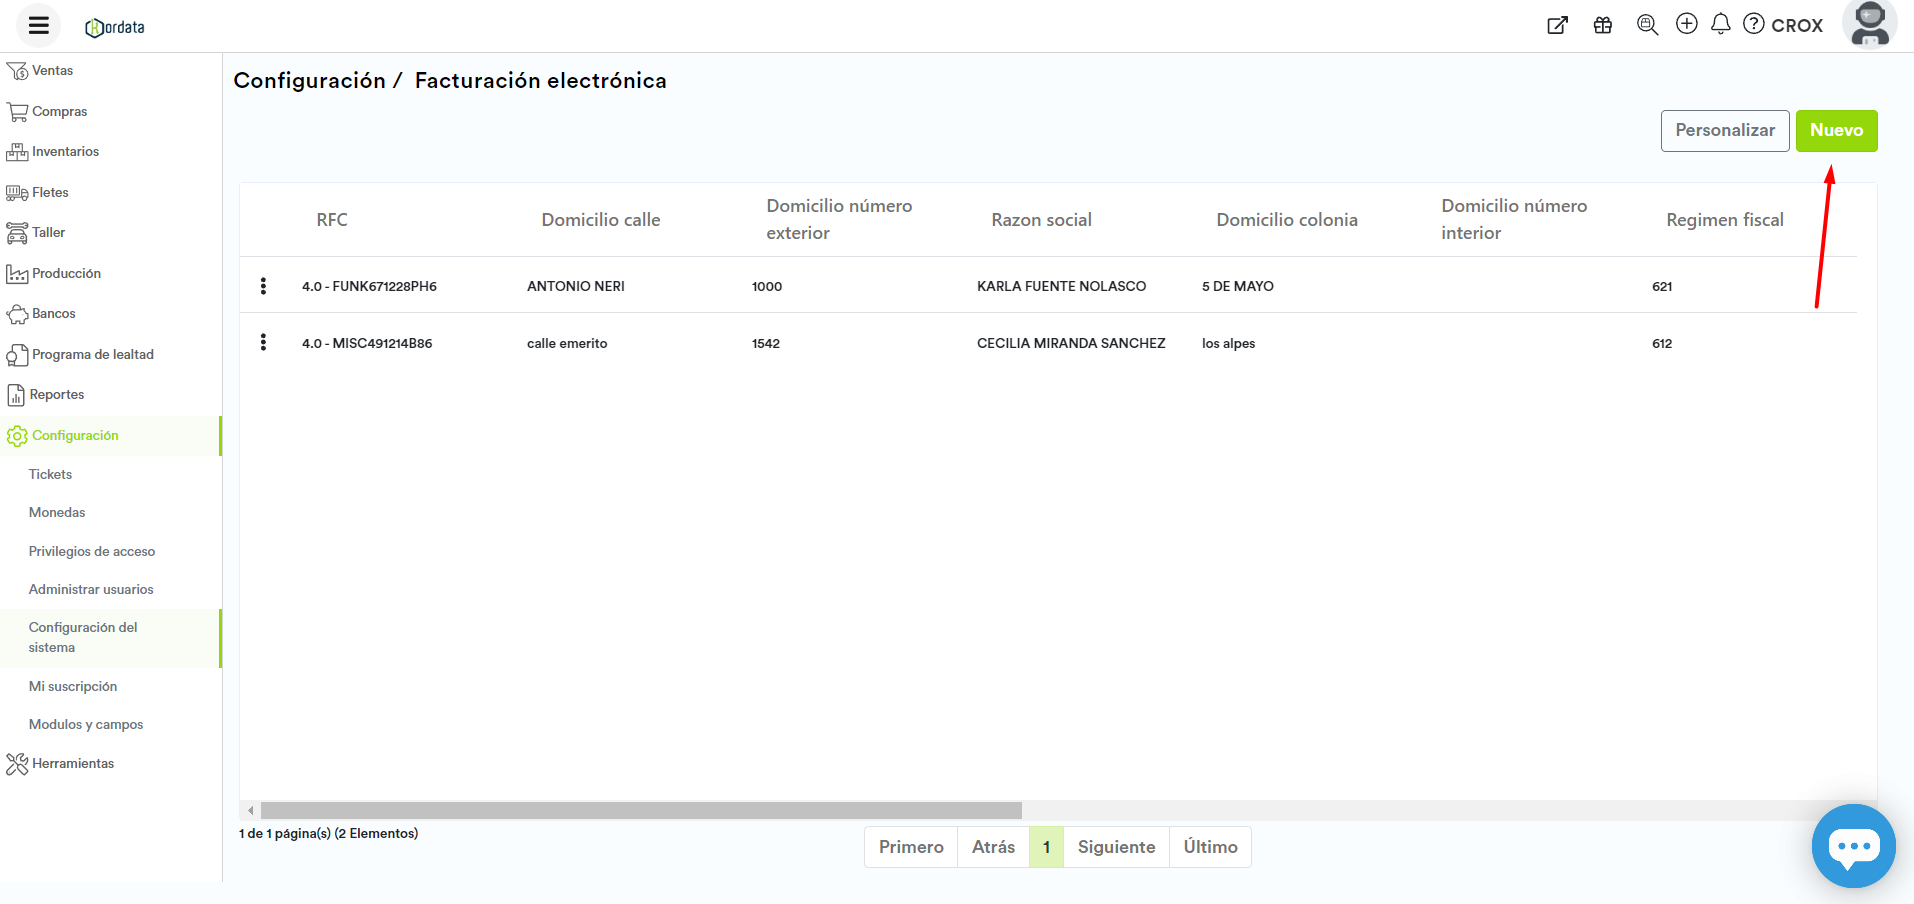The height and width of the screenshot is (904, 1914).
Task: Select Privilegios de acceso menu item
Action: [92, 552]
